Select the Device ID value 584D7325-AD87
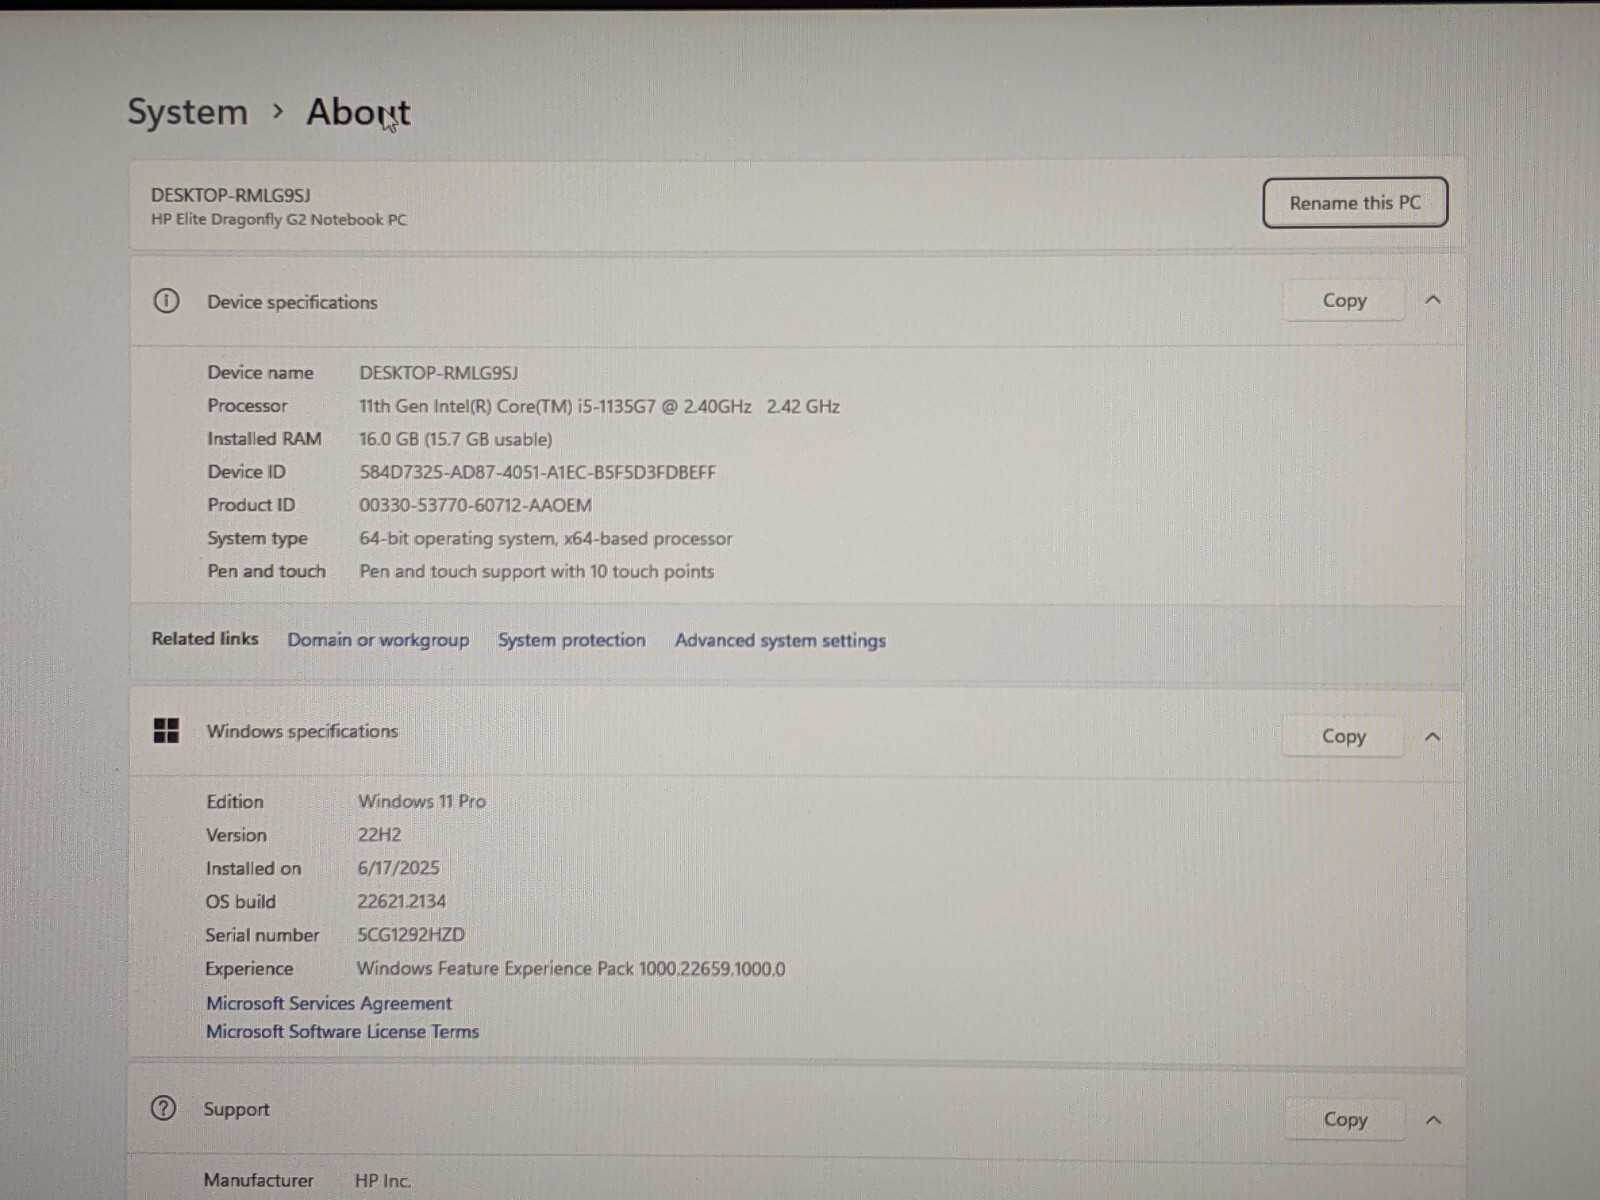The width and height of the screenshot is (1600, 1200). click(x=538, y=472)
